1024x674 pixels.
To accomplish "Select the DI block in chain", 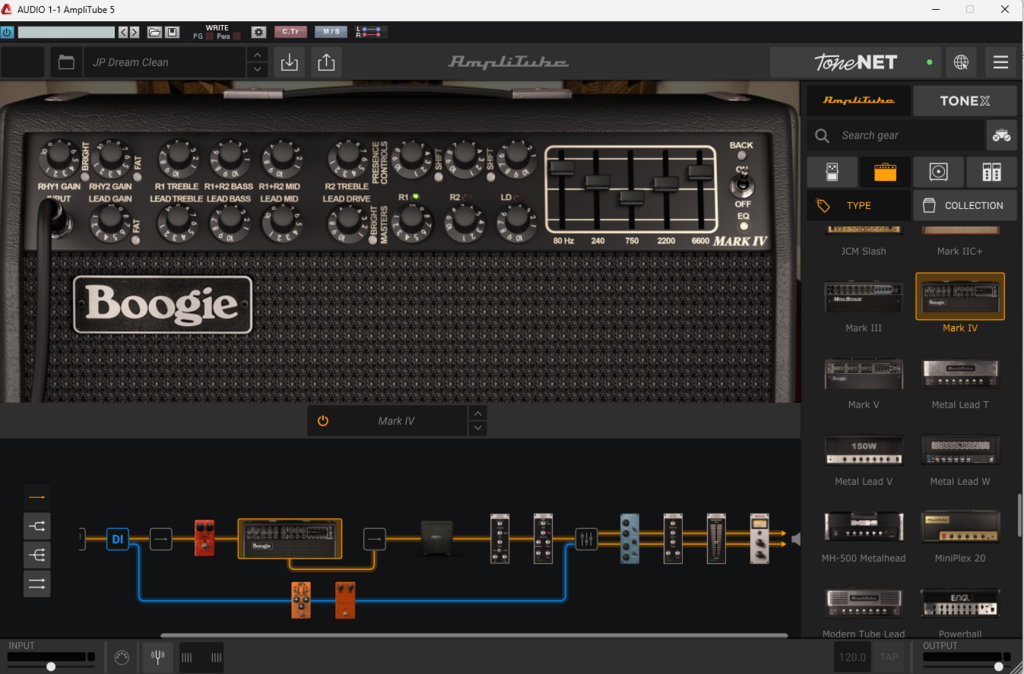I will 118,539.
